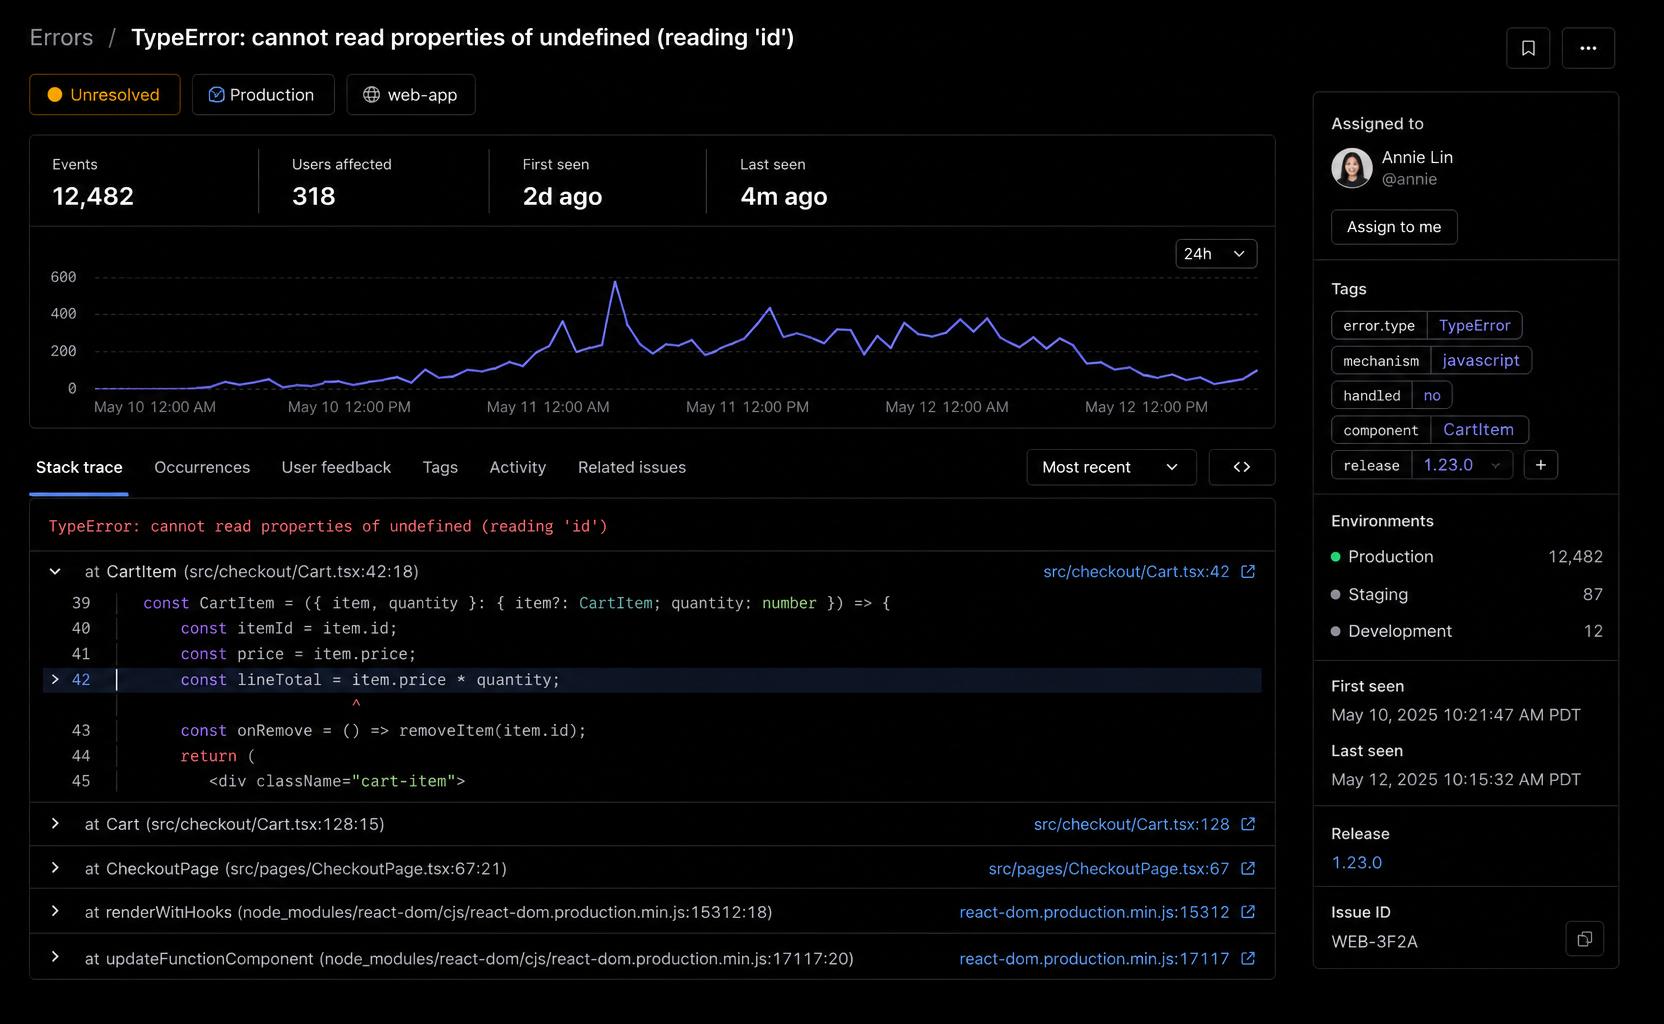Click the error peak on the chart
Screen dimensions: 1664x1024
[615, 282]
